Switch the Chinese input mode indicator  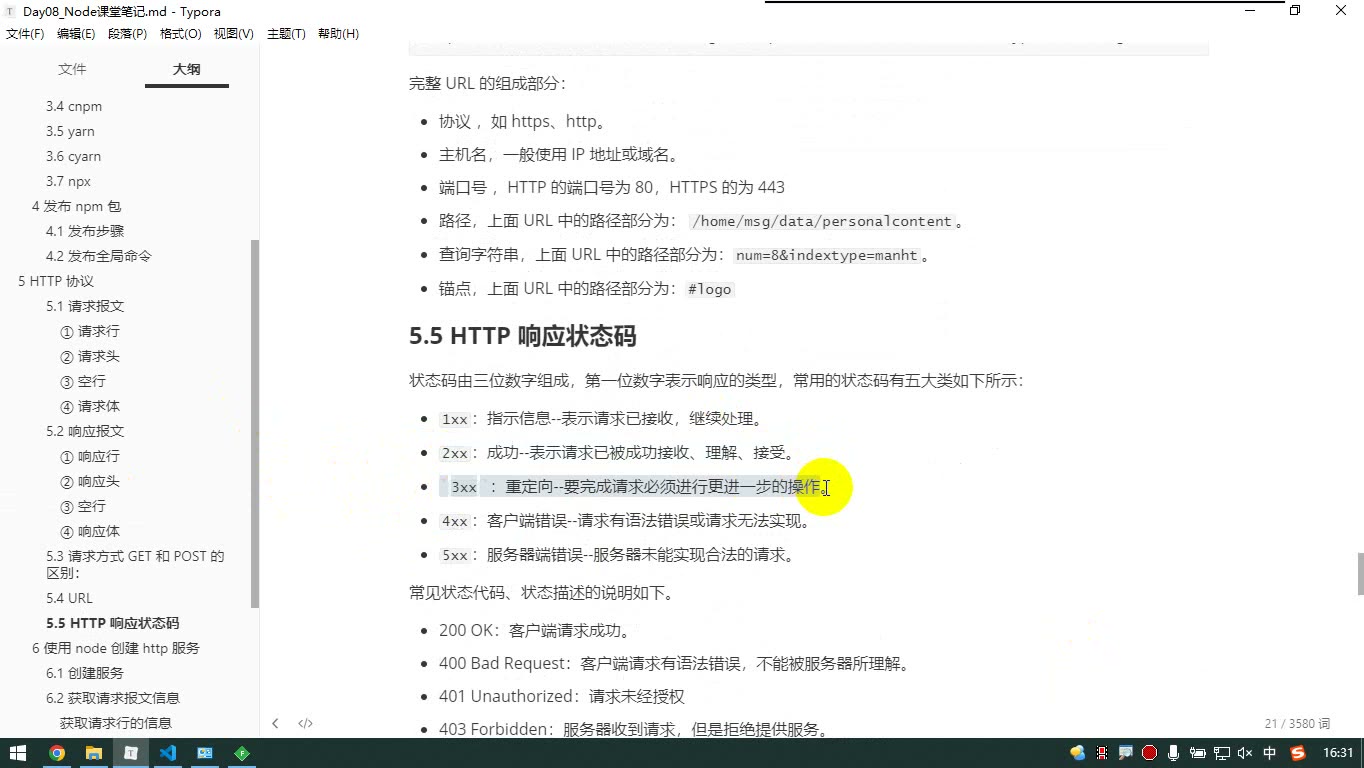(1270, 753)
